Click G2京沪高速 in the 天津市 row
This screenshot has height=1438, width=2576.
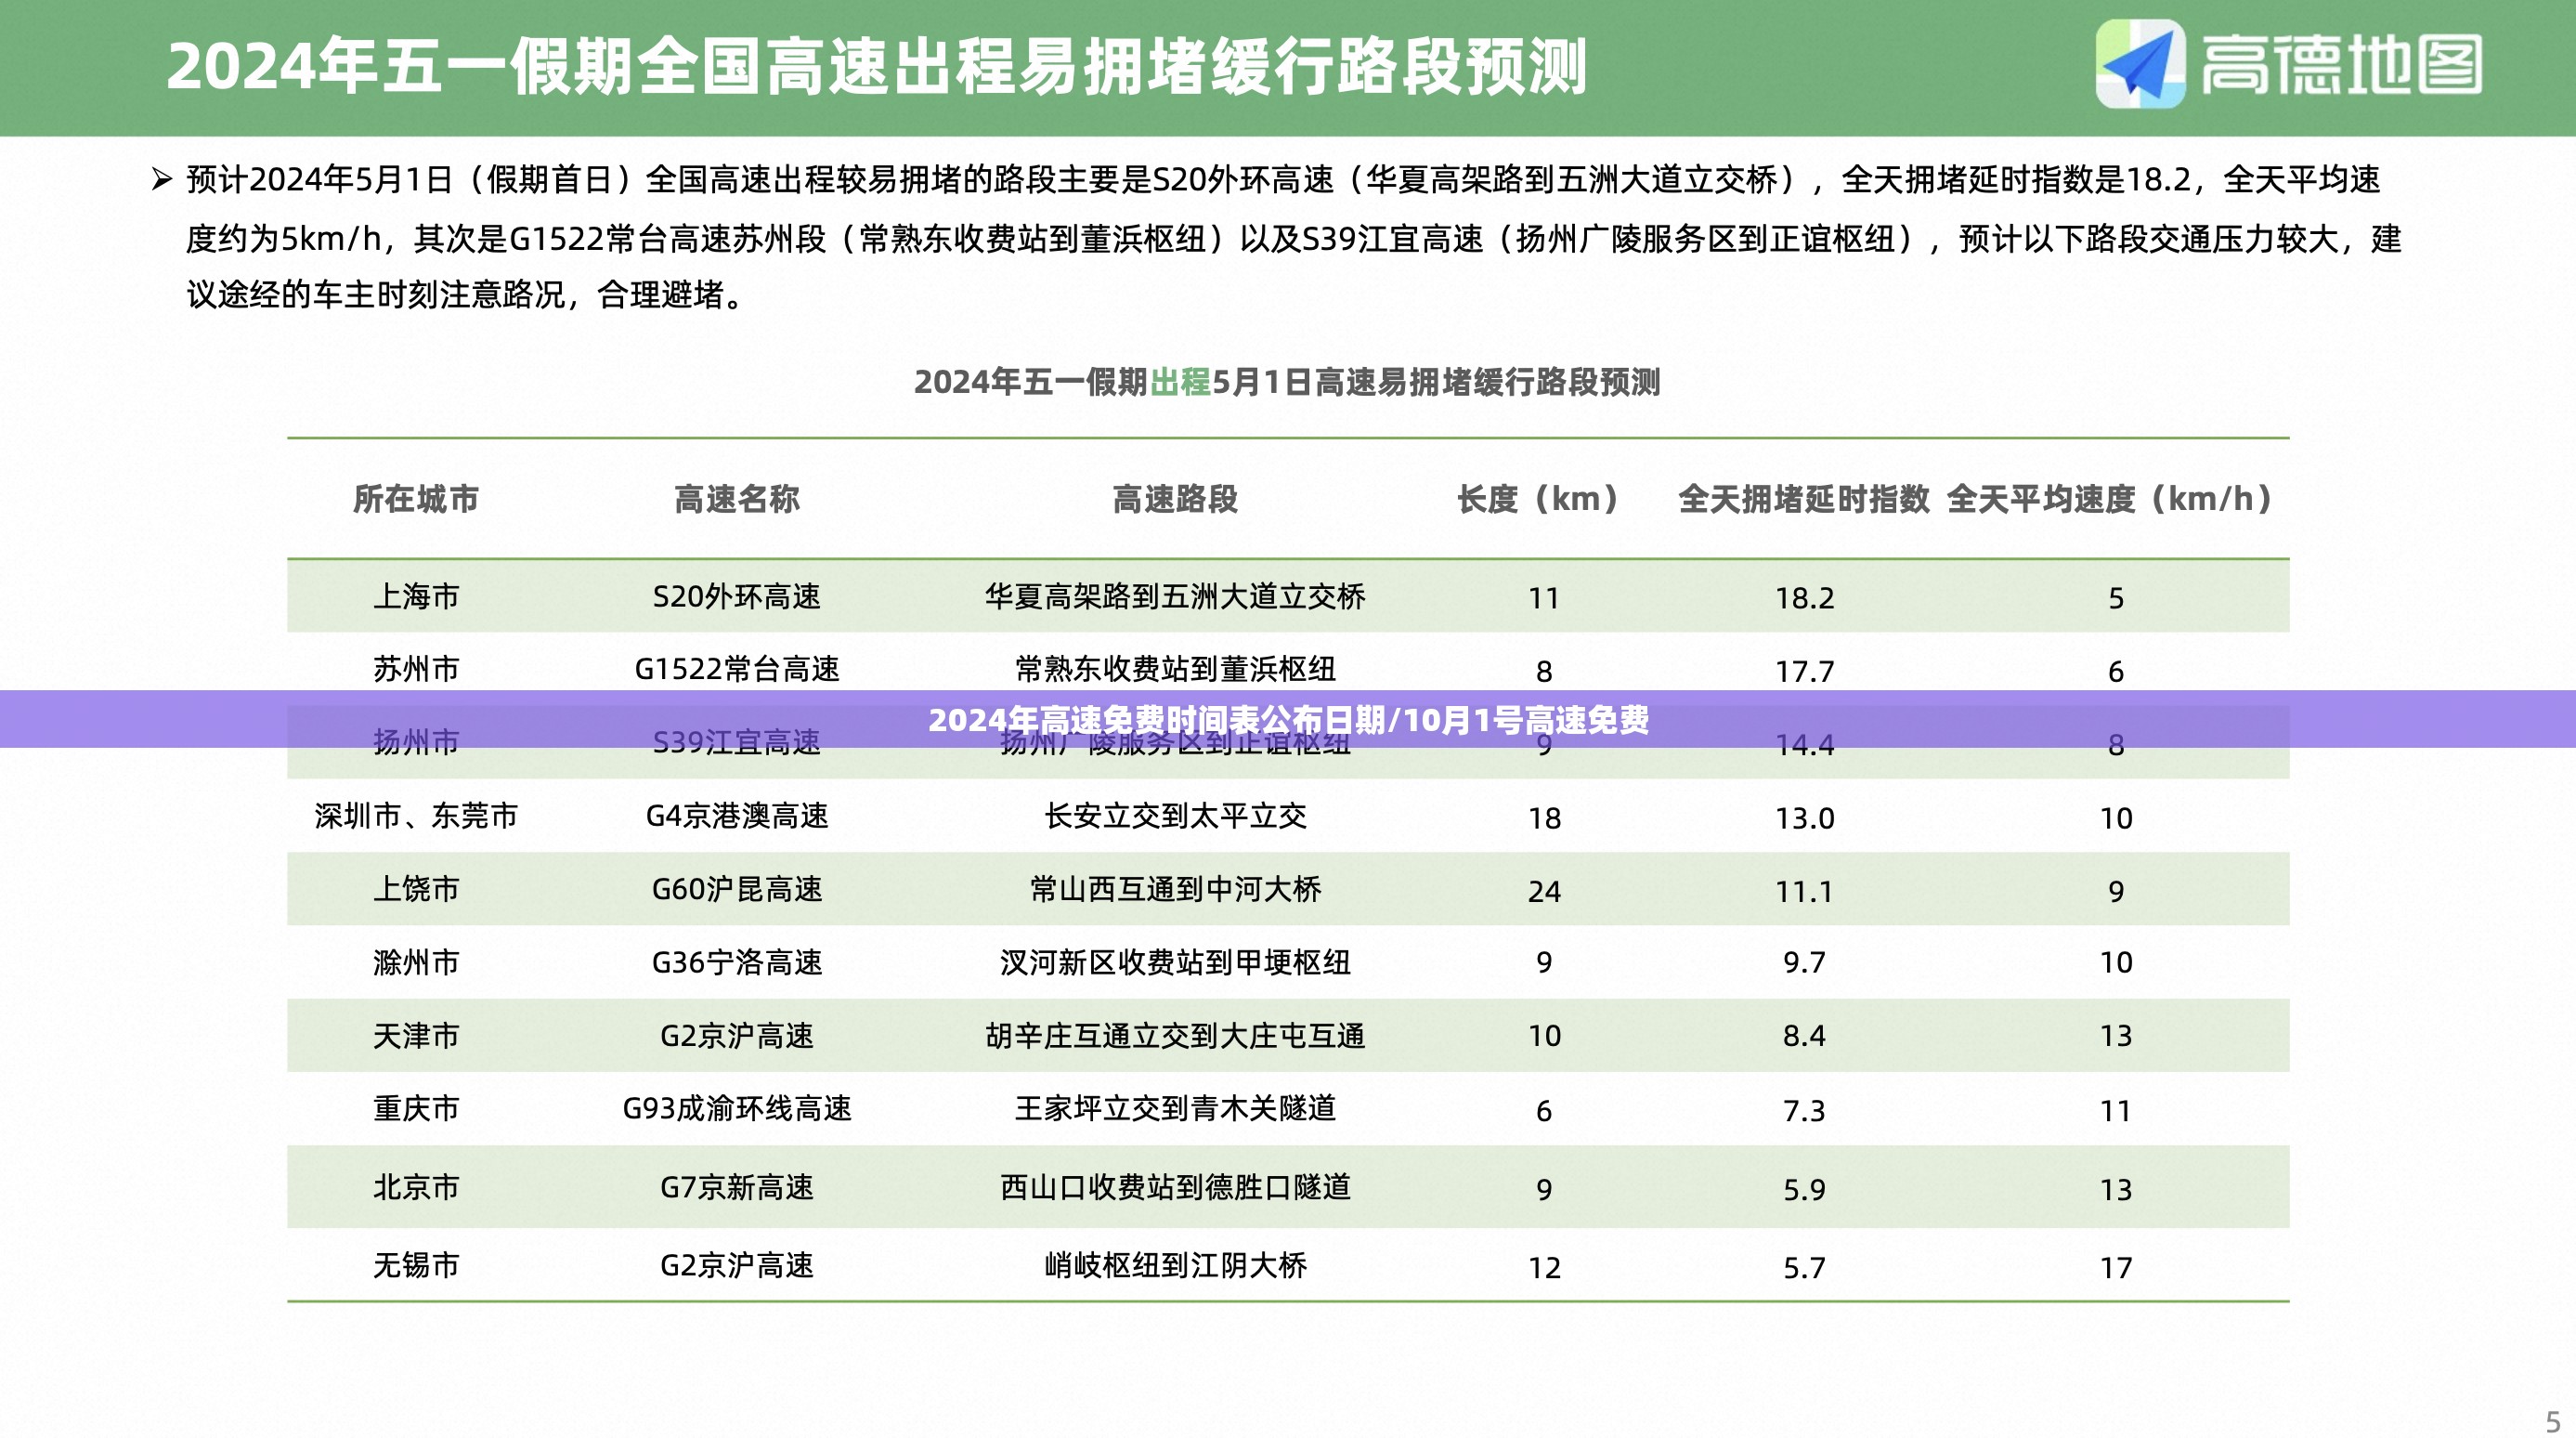(x=737, y=1035)
